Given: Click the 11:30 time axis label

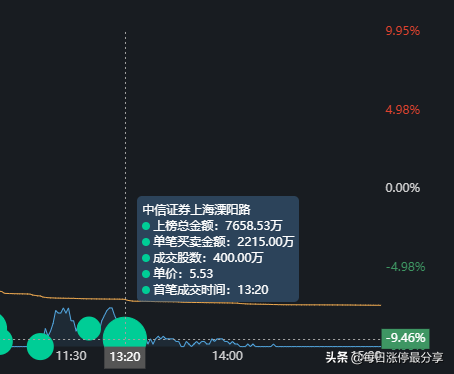Looking at the screenshot, I should coord(71,356).
